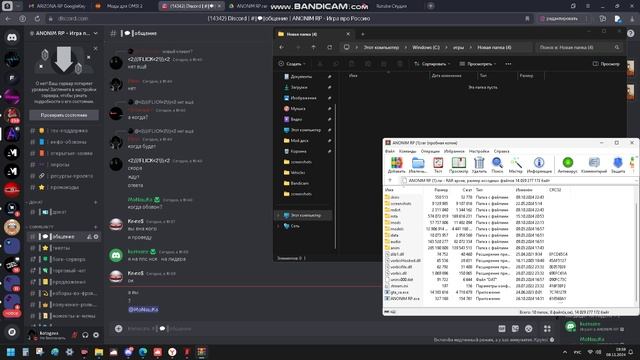Dismiss the server boost notice in Discord
Screen dimensions: 640x360
click(96, 49)
